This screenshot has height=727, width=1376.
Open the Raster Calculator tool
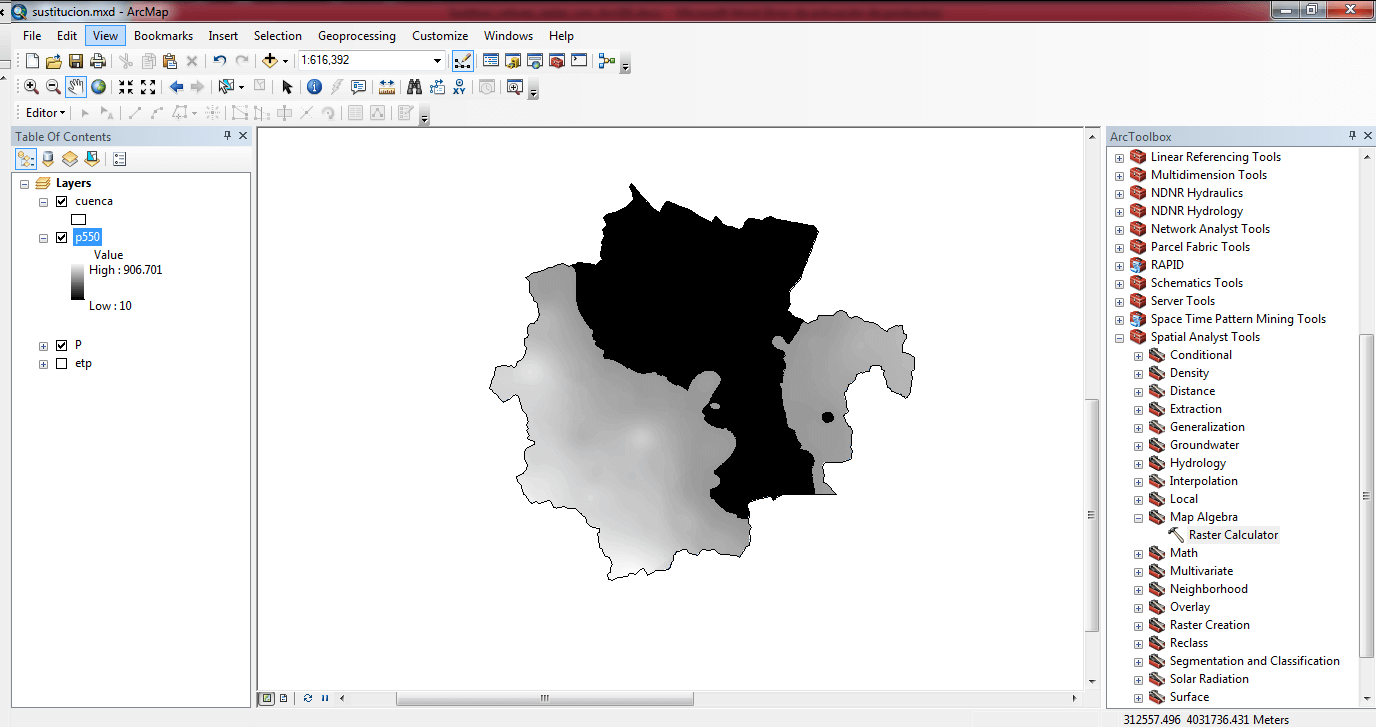[x=1233, y=535]
